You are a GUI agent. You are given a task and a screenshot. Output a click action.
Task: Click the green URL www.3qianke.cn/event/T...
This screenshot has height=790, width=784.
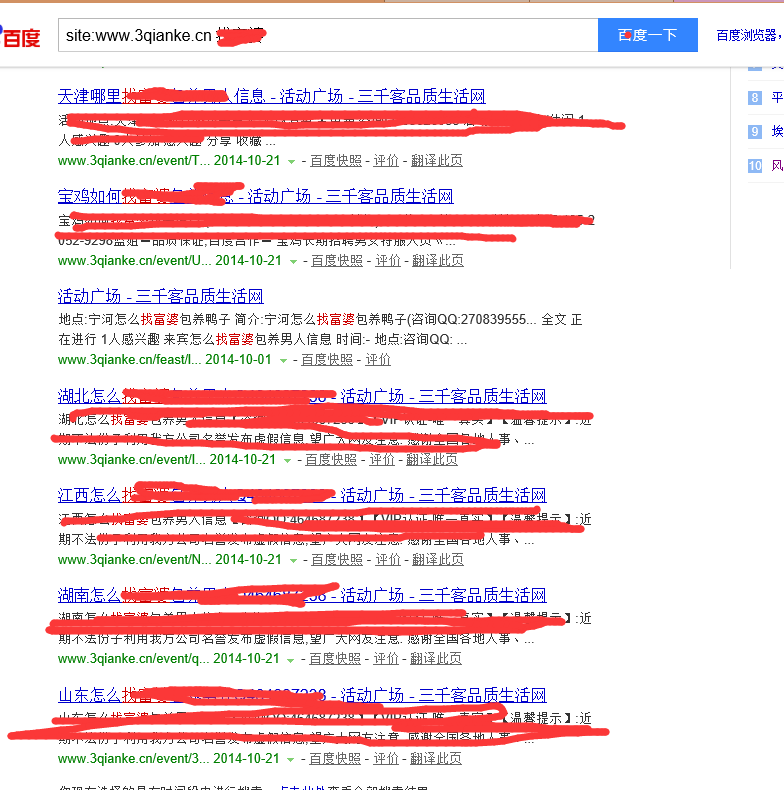[x=134, y=161]
